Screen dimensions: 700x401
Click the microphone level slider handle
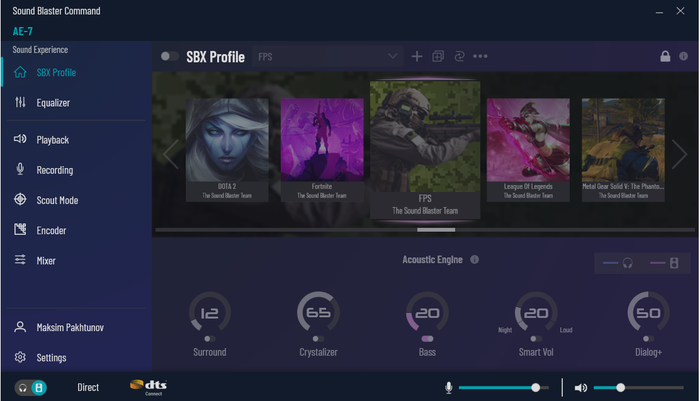click(536, 388)
